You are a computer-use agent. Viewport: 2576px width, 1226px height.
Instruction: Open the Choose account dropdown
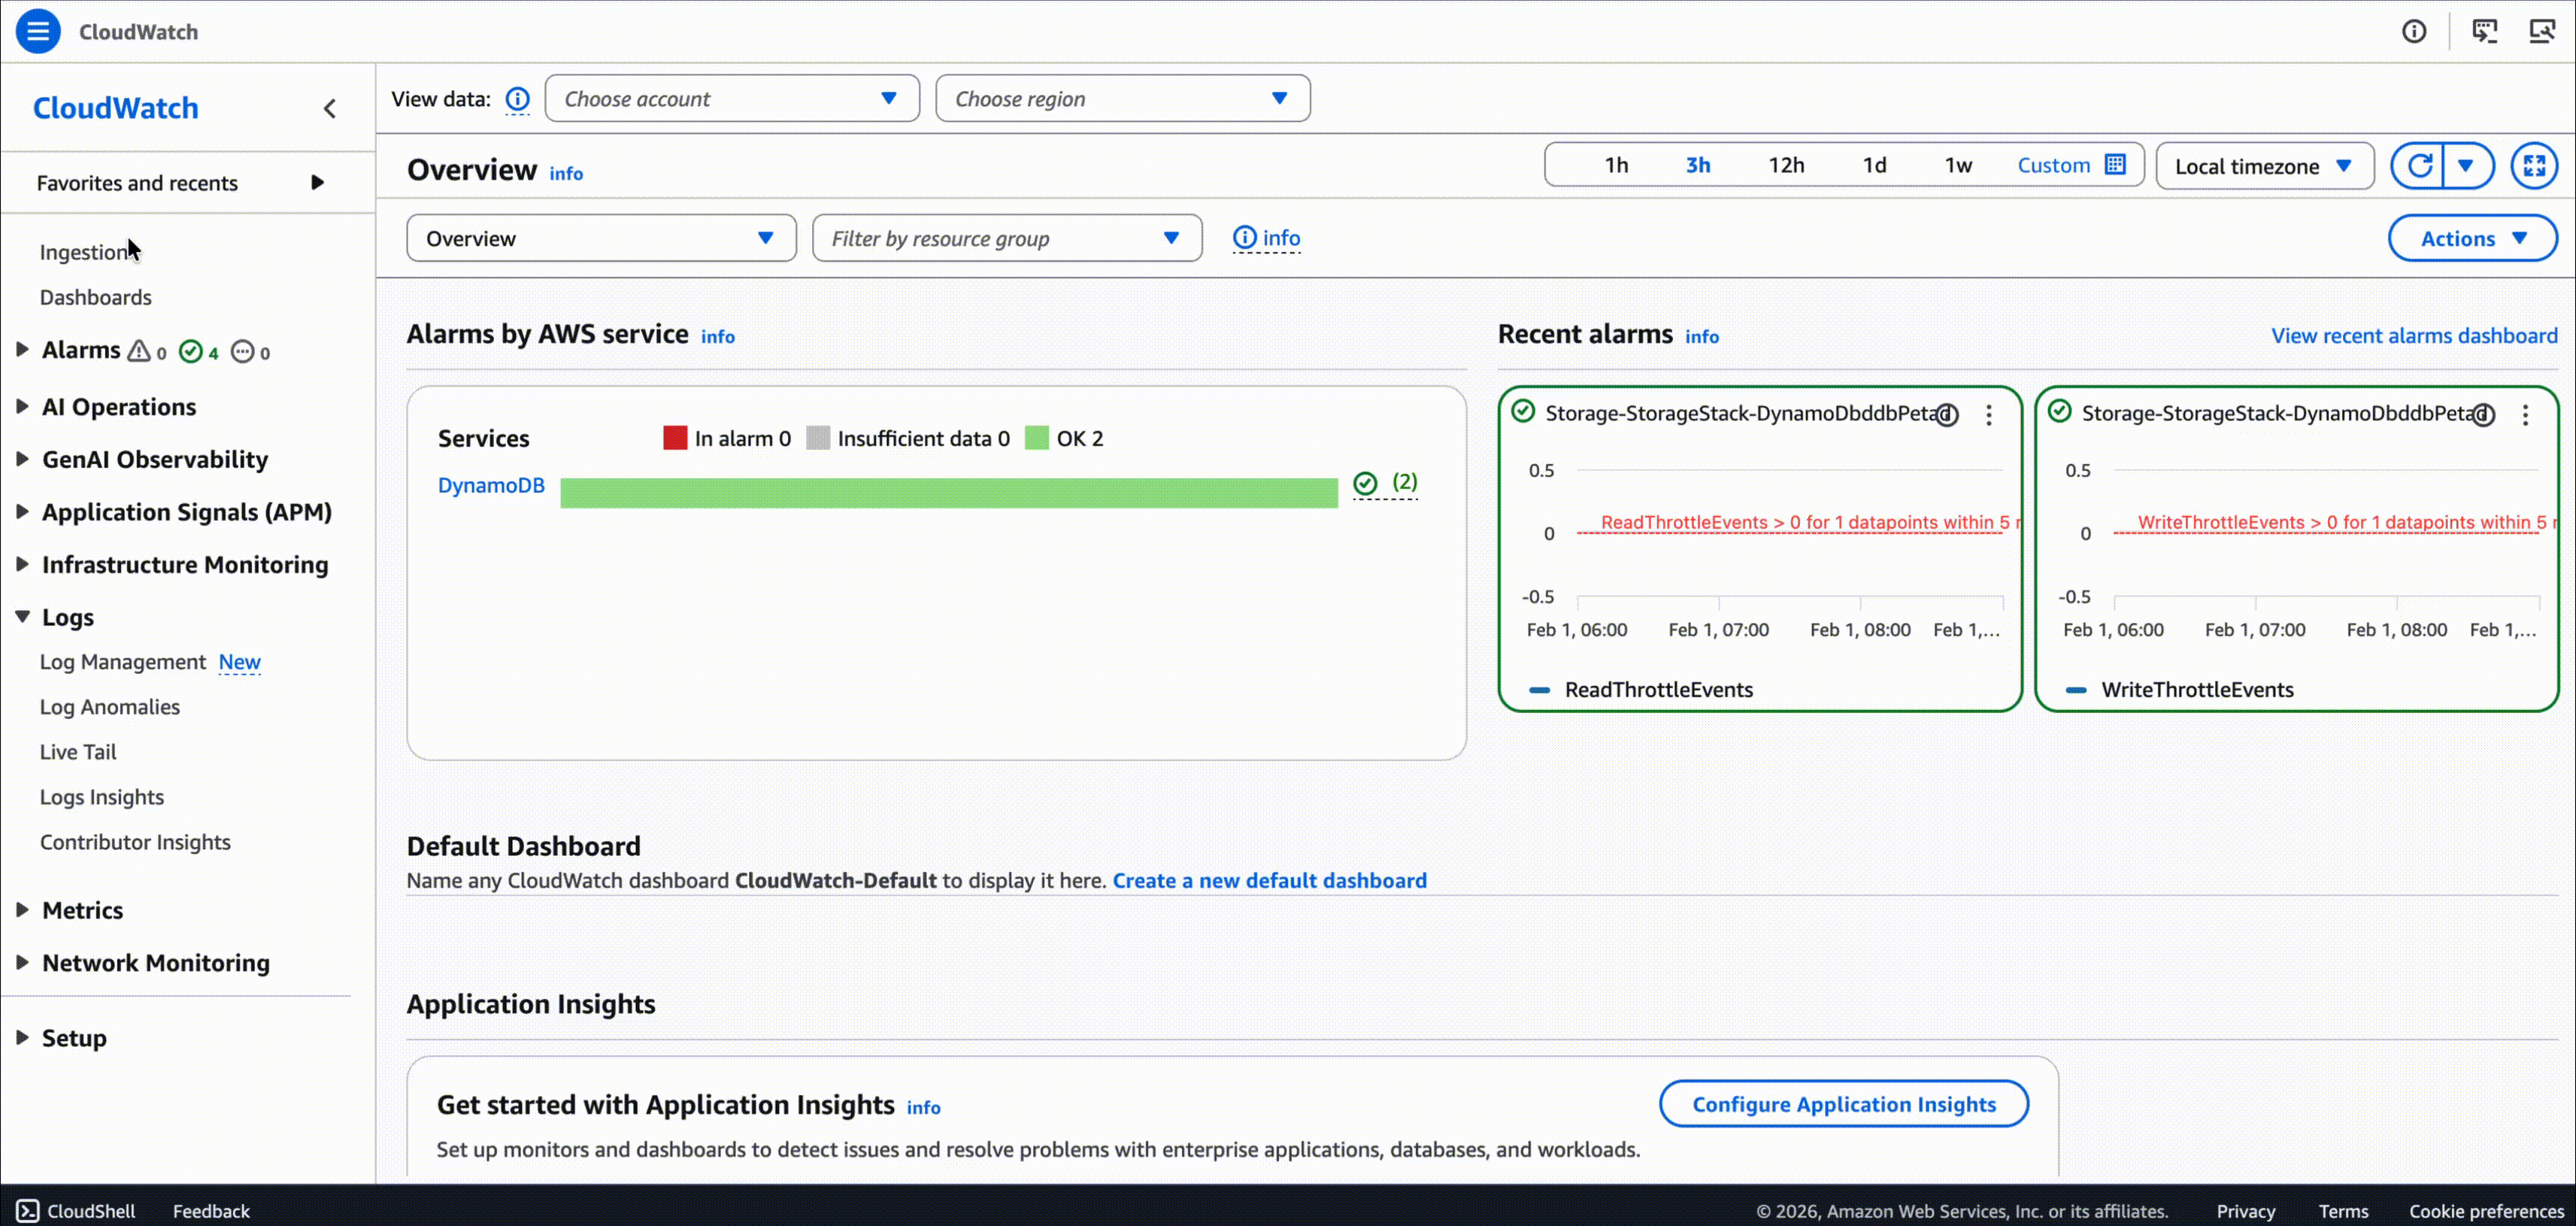point(732,98)
